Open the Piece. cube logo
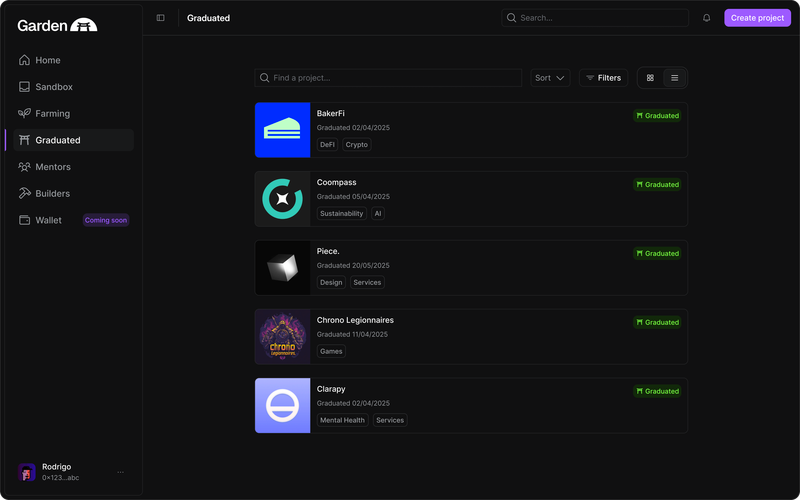This screenshot has height=500, width=800. point(282,268)
